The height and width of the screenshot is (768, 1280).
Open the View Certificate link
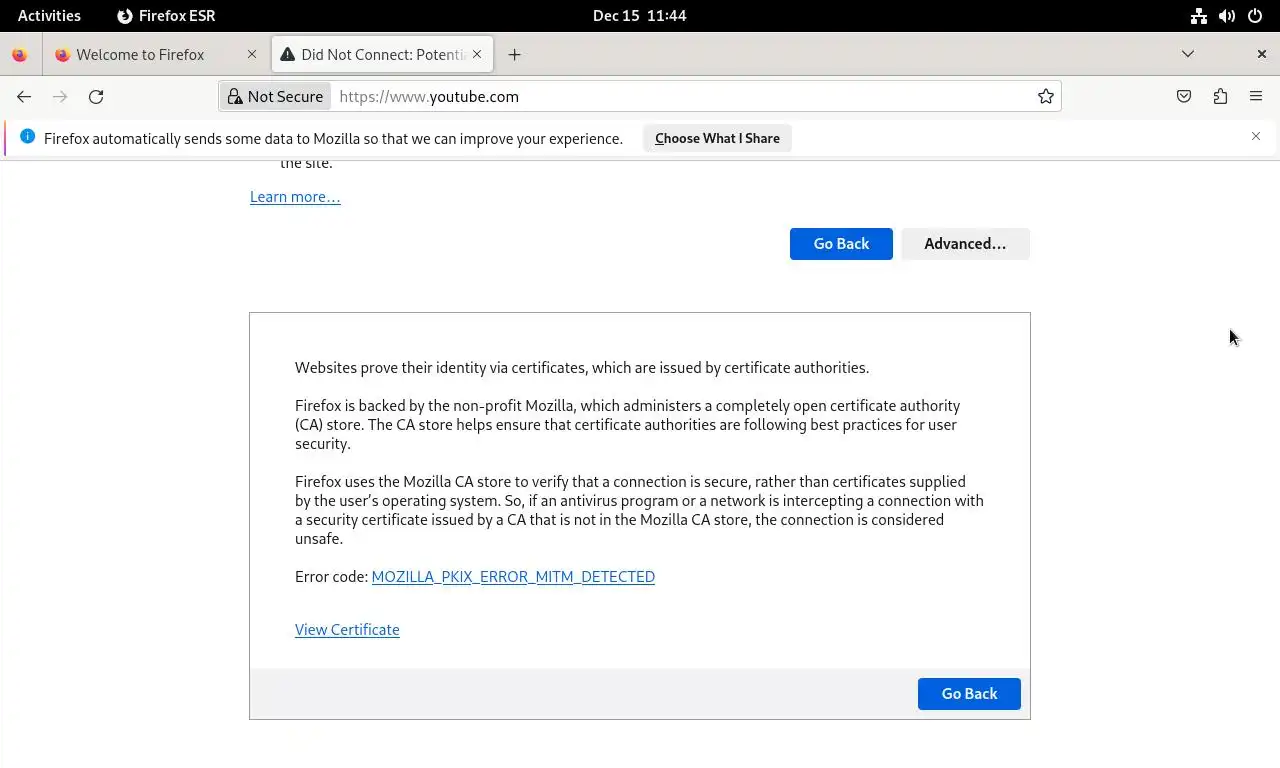347,630
